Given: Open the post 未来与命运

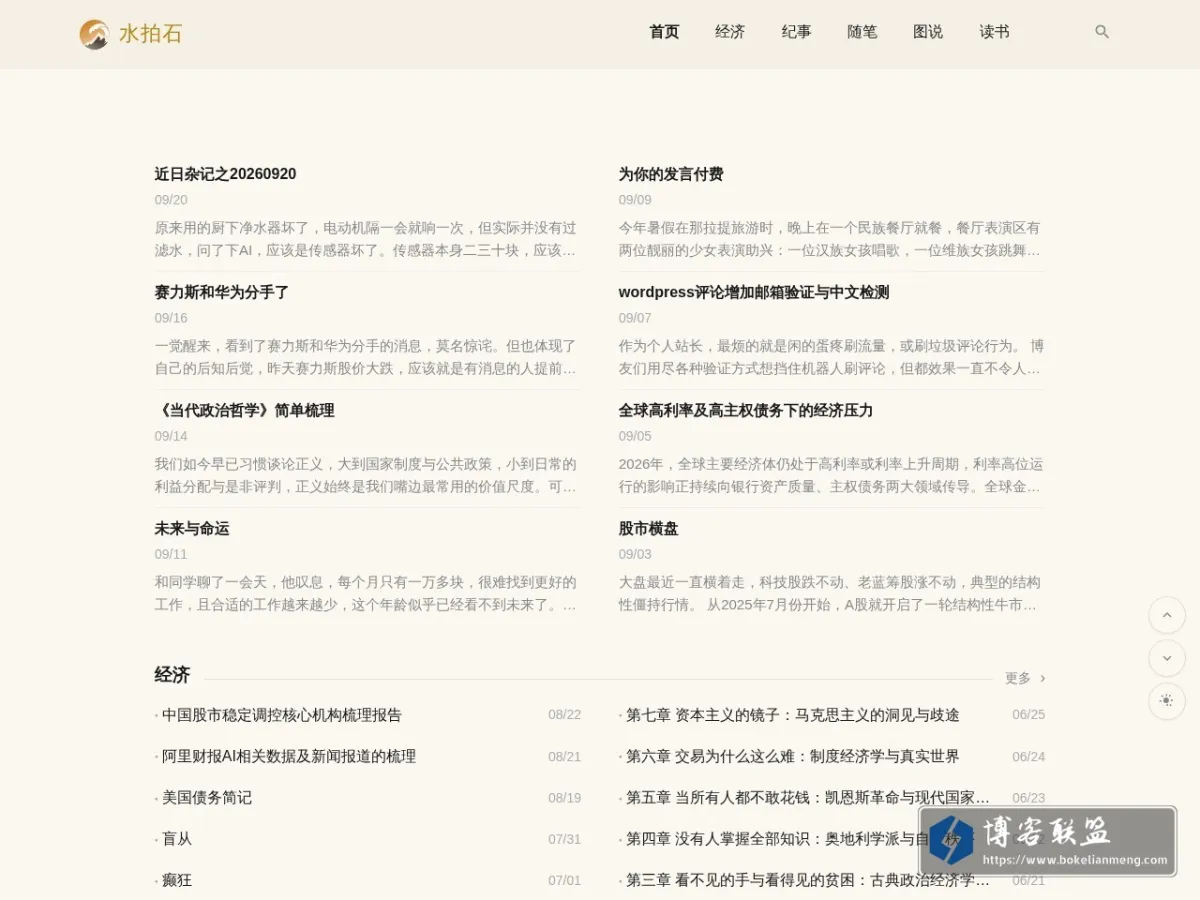Looking at the screenshot, I should pyautogui.click(x=192, y=528).
